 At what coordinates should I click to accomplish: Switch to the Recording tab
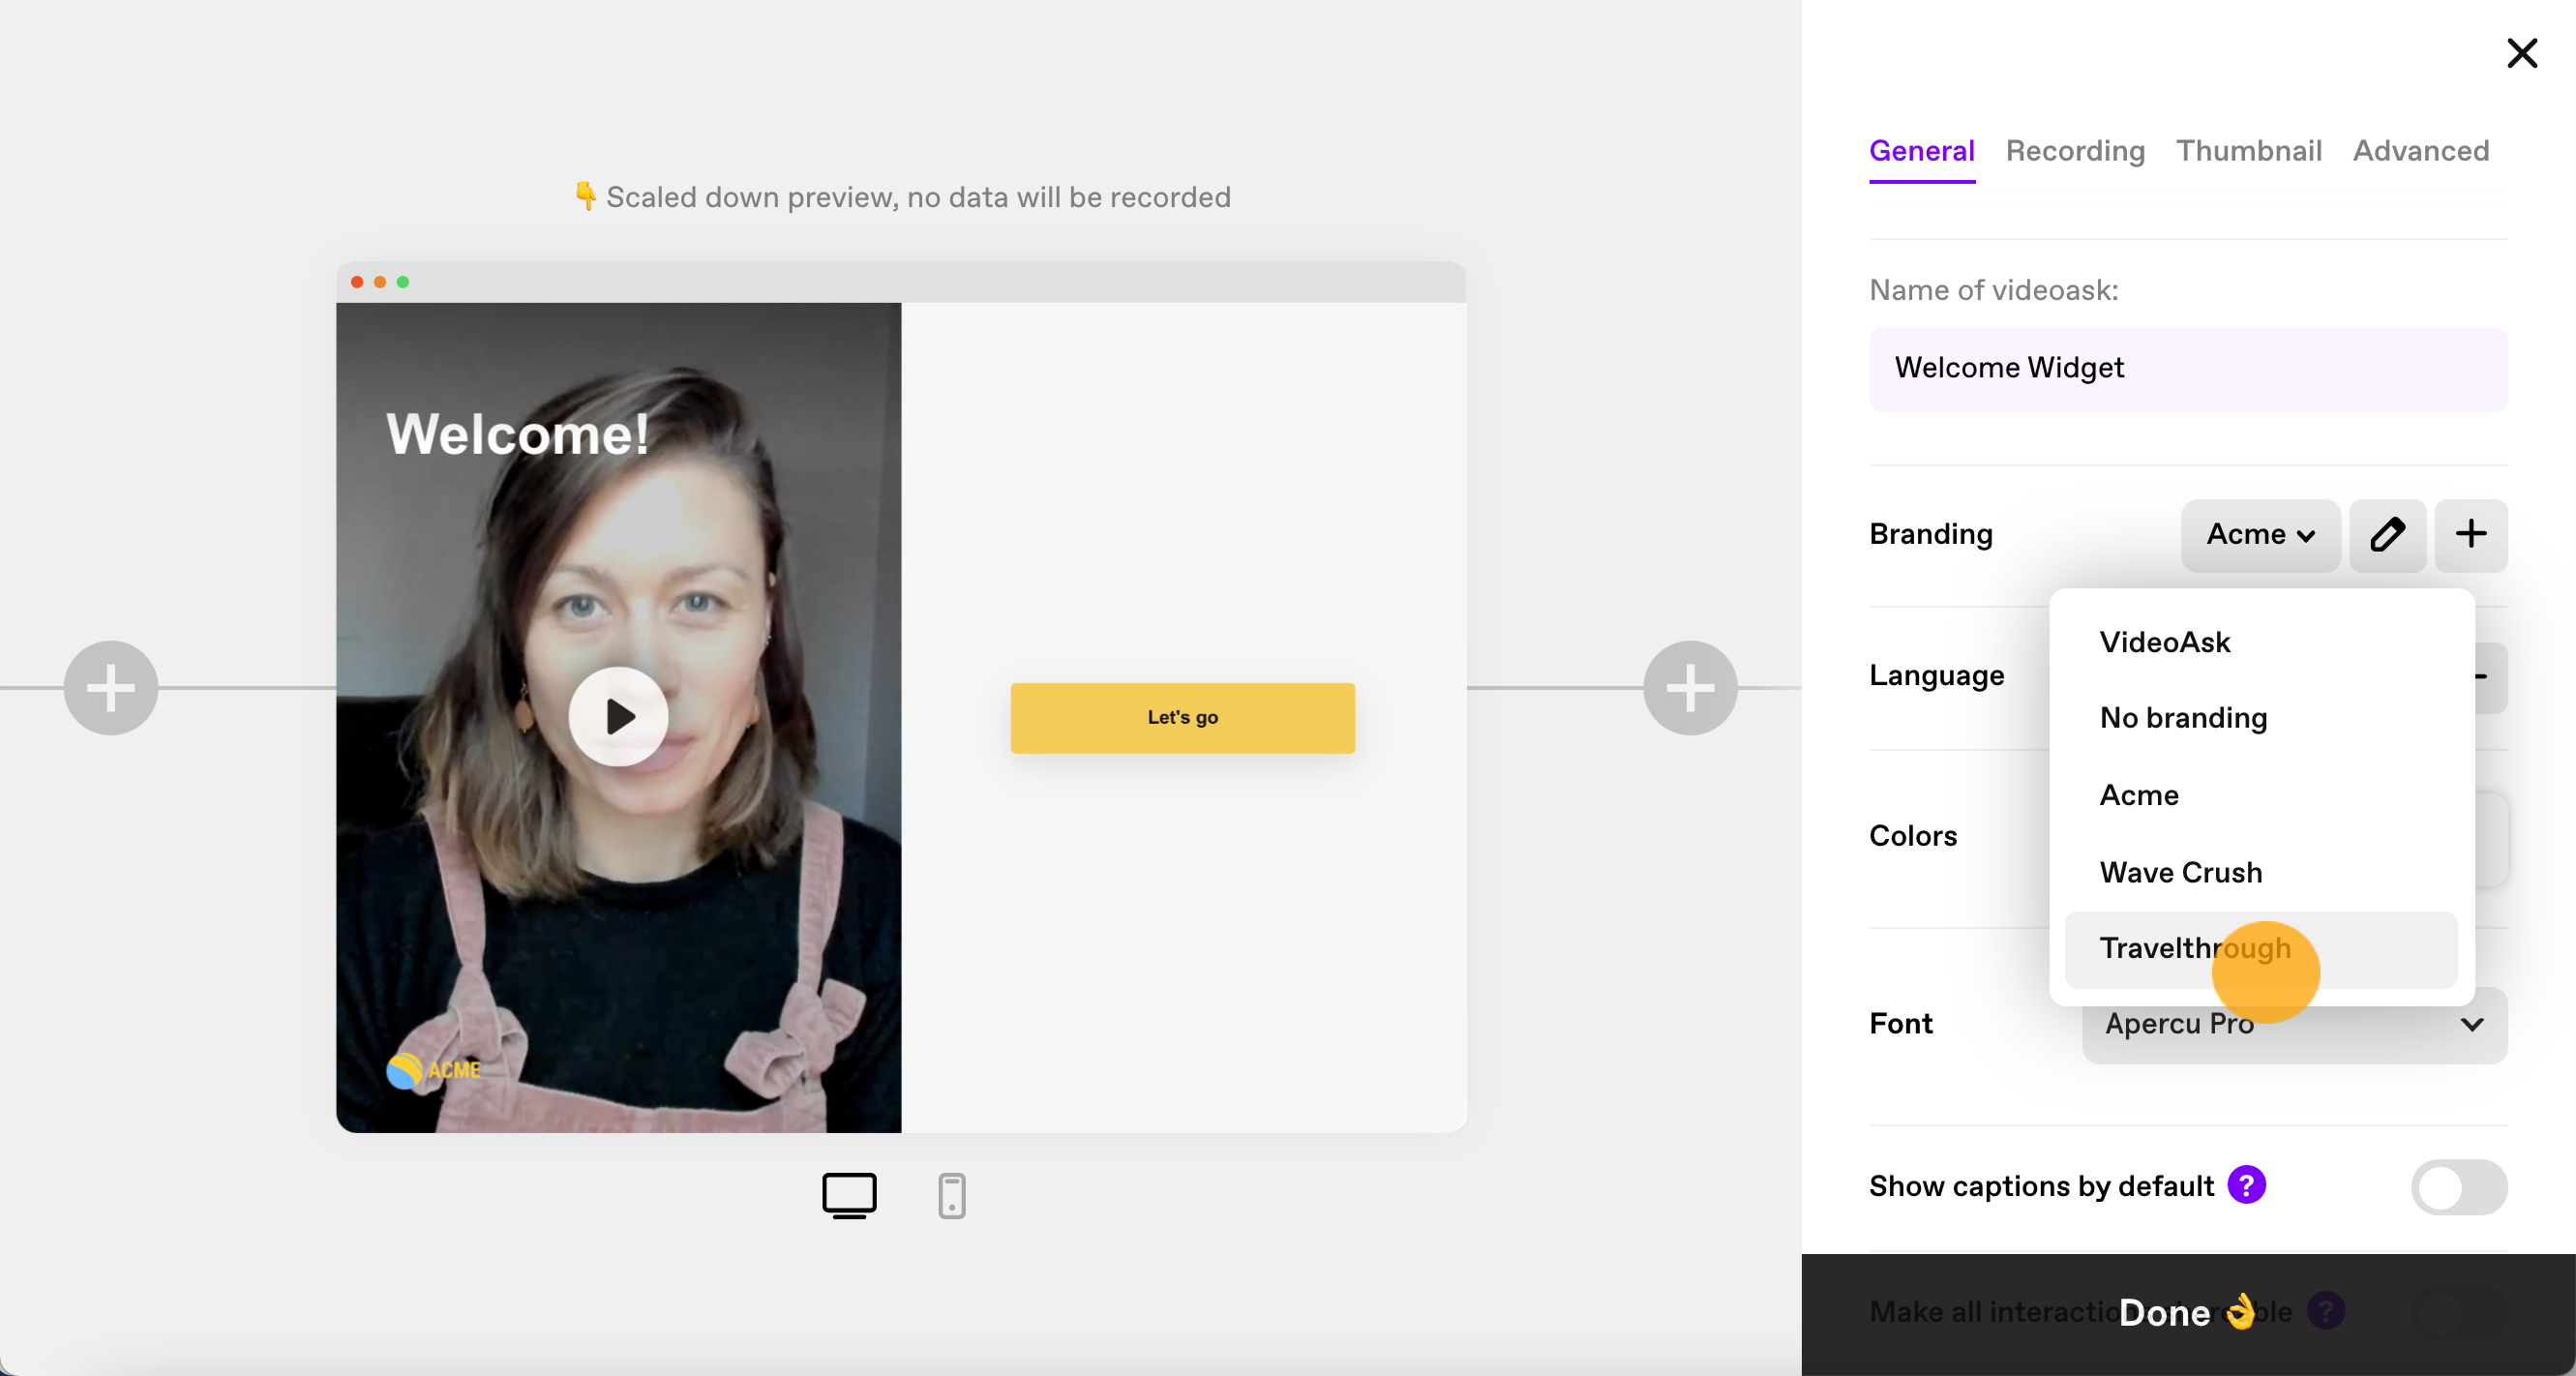[x=2075, y=151]
